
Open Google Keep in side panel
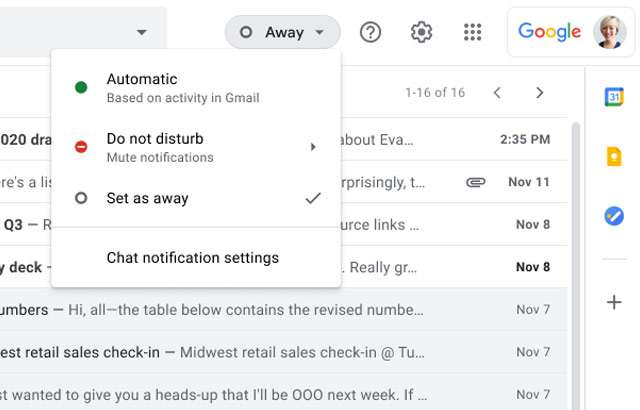pos(614,156)
